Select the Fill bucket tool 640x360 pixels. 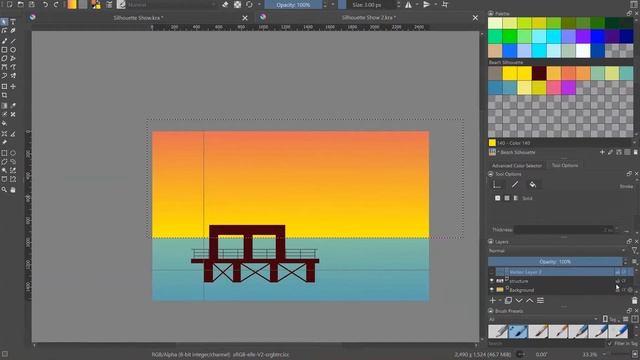point(4,124)
